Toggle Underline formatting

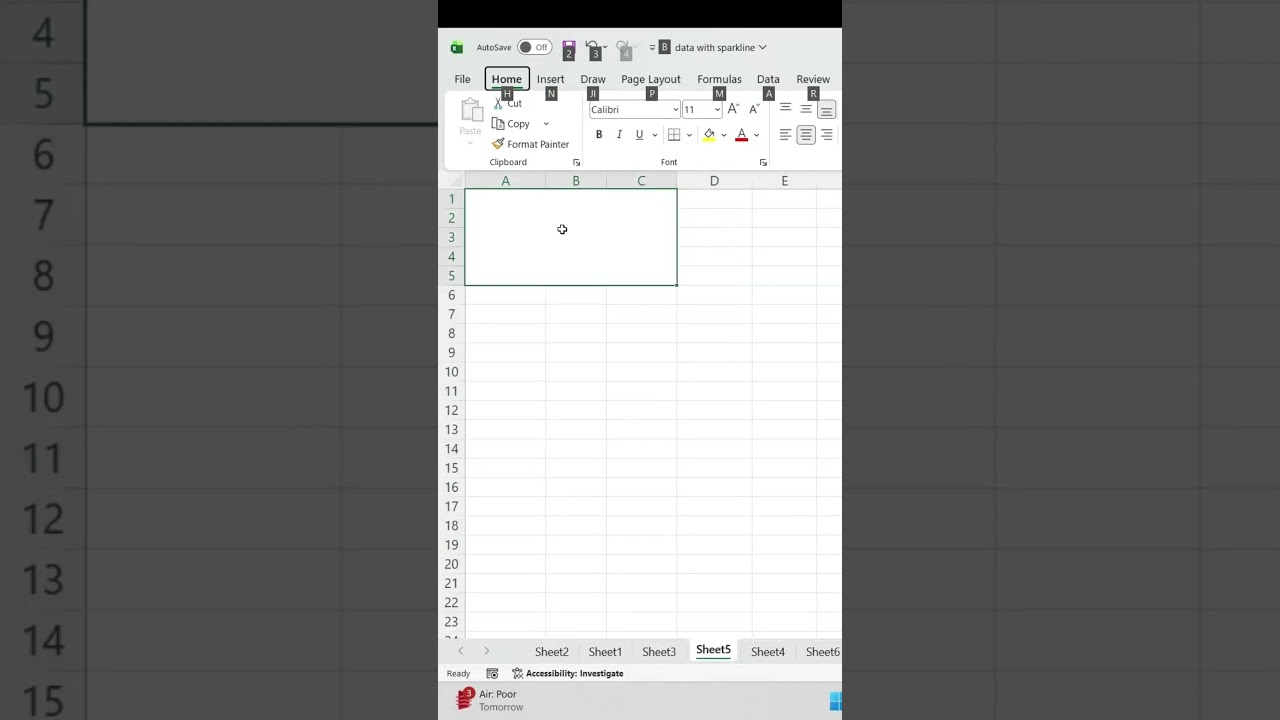click(639, 135)
